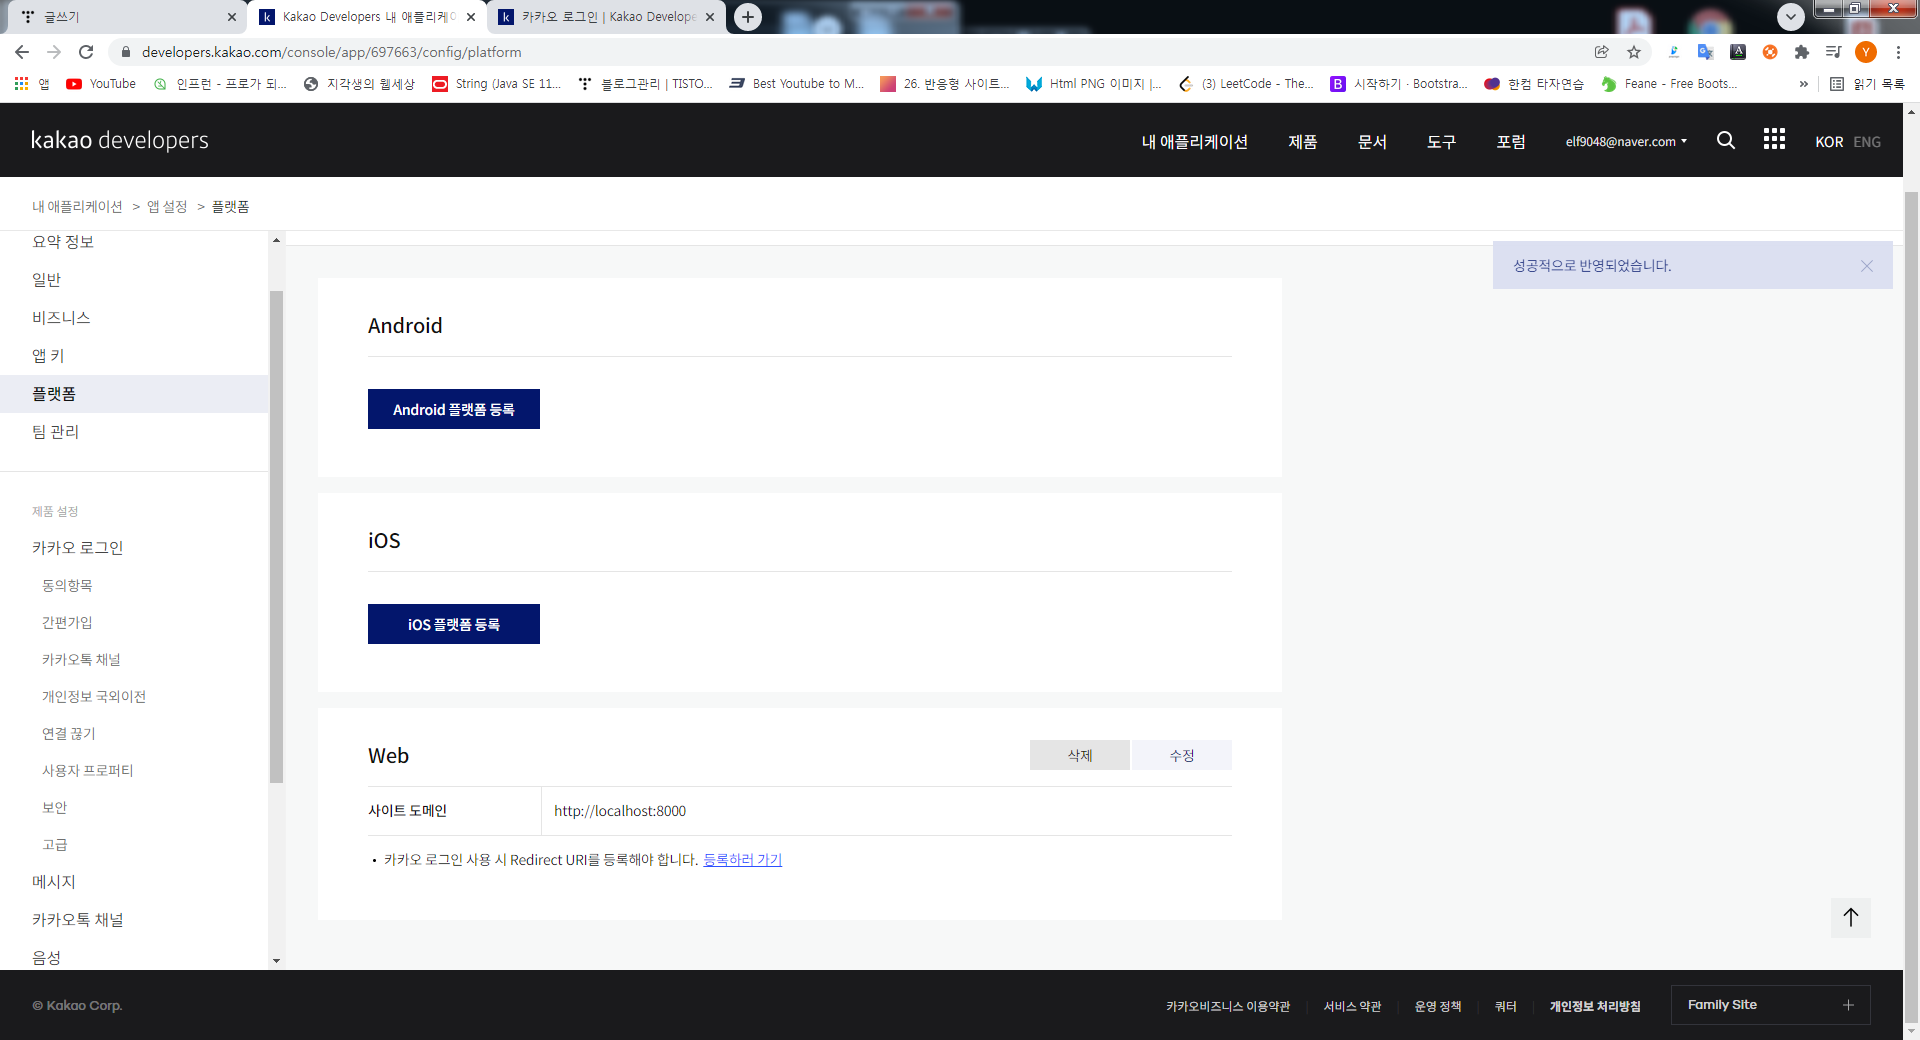1920x1040 pixels.
Task: Open the Chrome extensions puzzle icon
Action: pos(1802,52)
